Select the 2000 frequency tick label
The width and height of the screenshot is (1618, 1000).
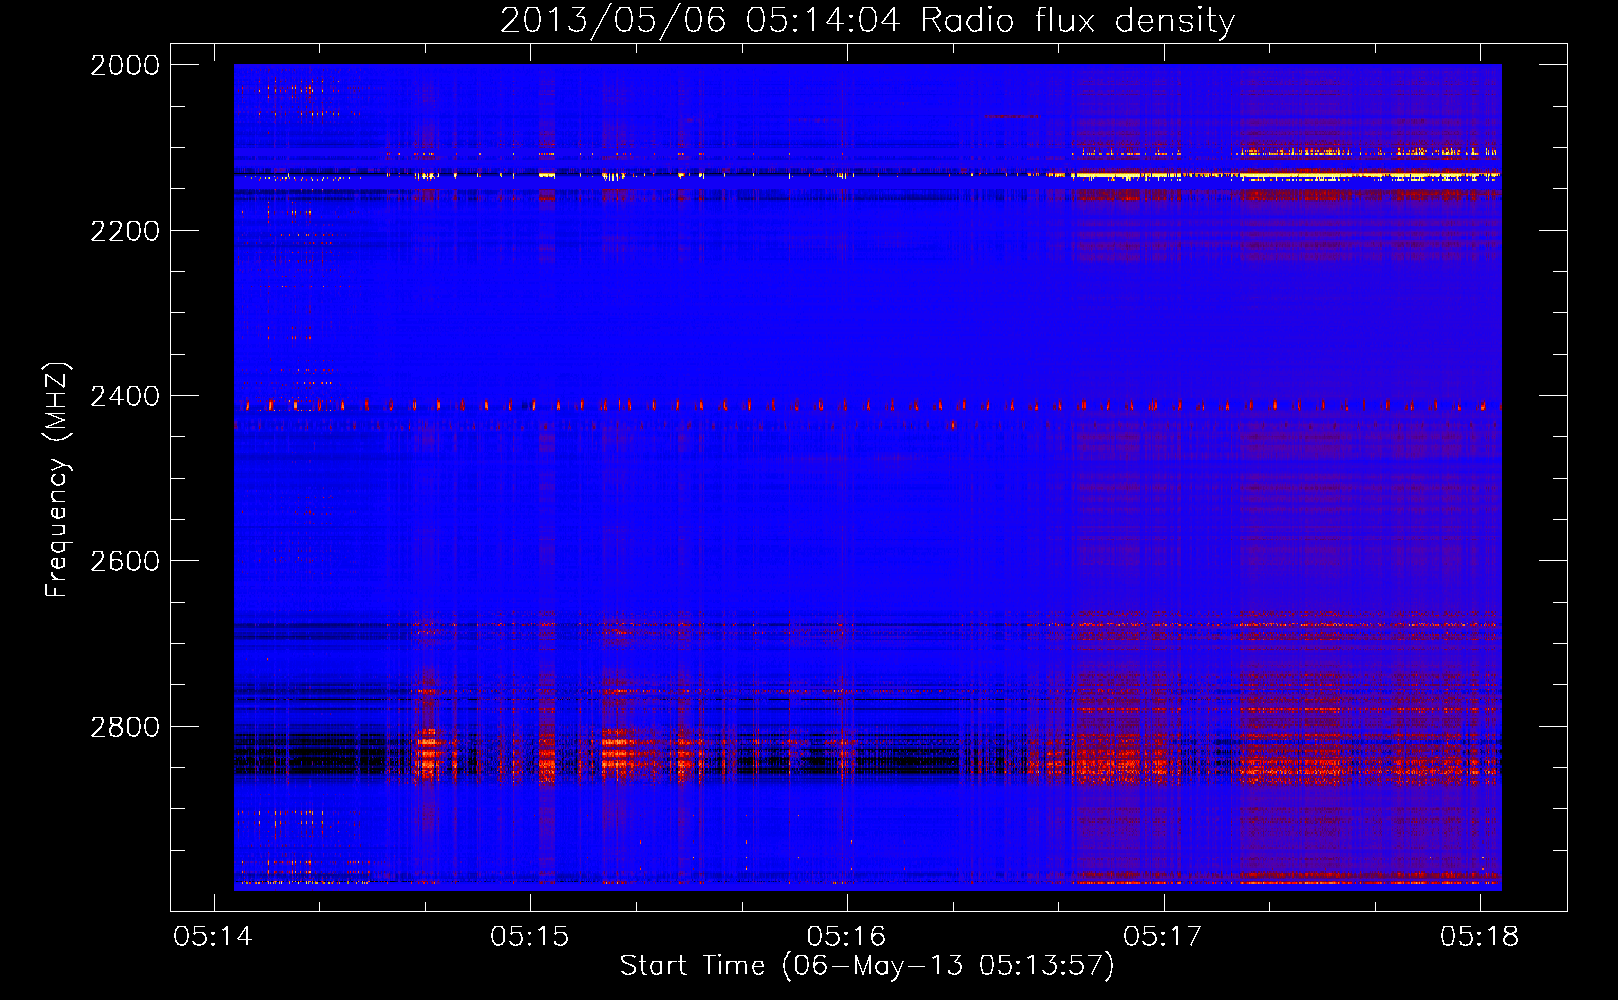pyautogui.click(x=125, y=65)
